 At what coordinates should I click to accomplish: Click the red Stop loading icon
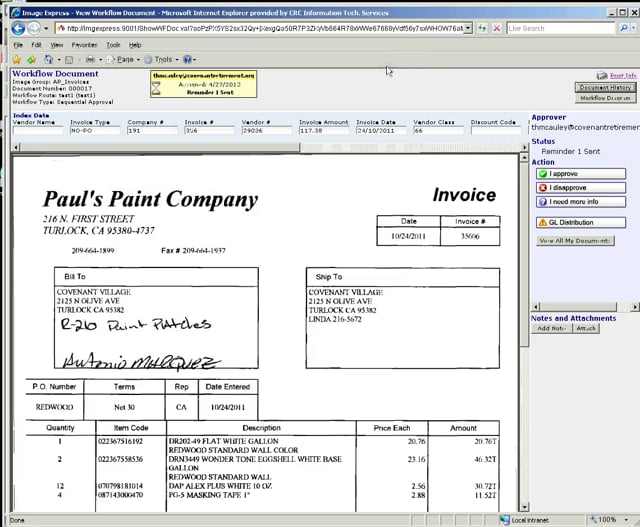click(x=497, y=28)
